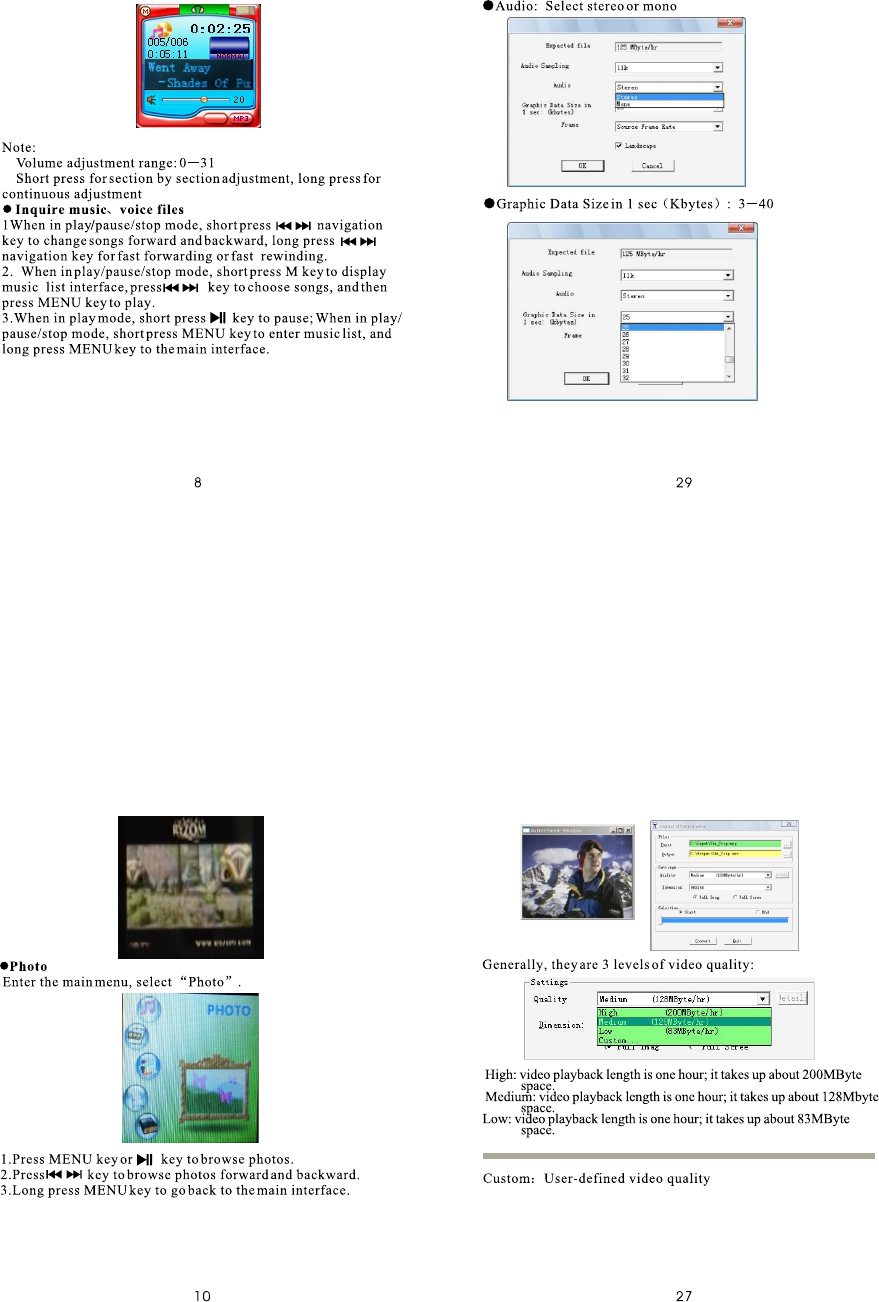Tap the MP3 badge on the player
The width and height of the screenshot is (879, 1302).
pos(241,118)
